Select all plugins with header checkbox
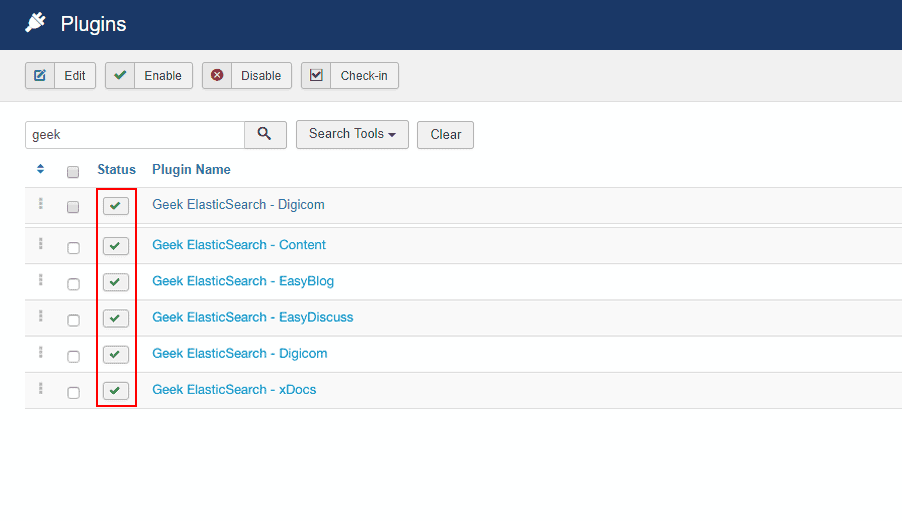The height and width of the screenshot is (521, 902). (73, 171)
